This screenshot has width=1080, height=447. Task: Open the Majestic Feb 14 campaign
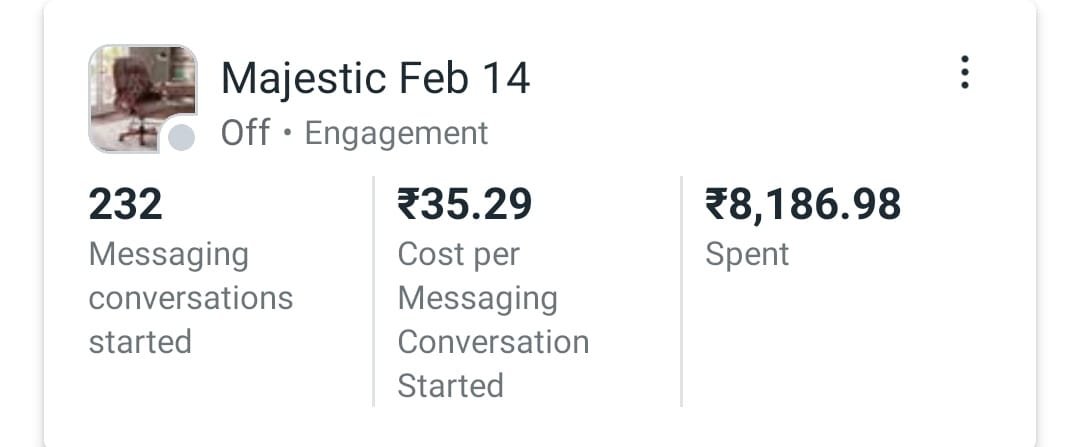tap(375, 78)
